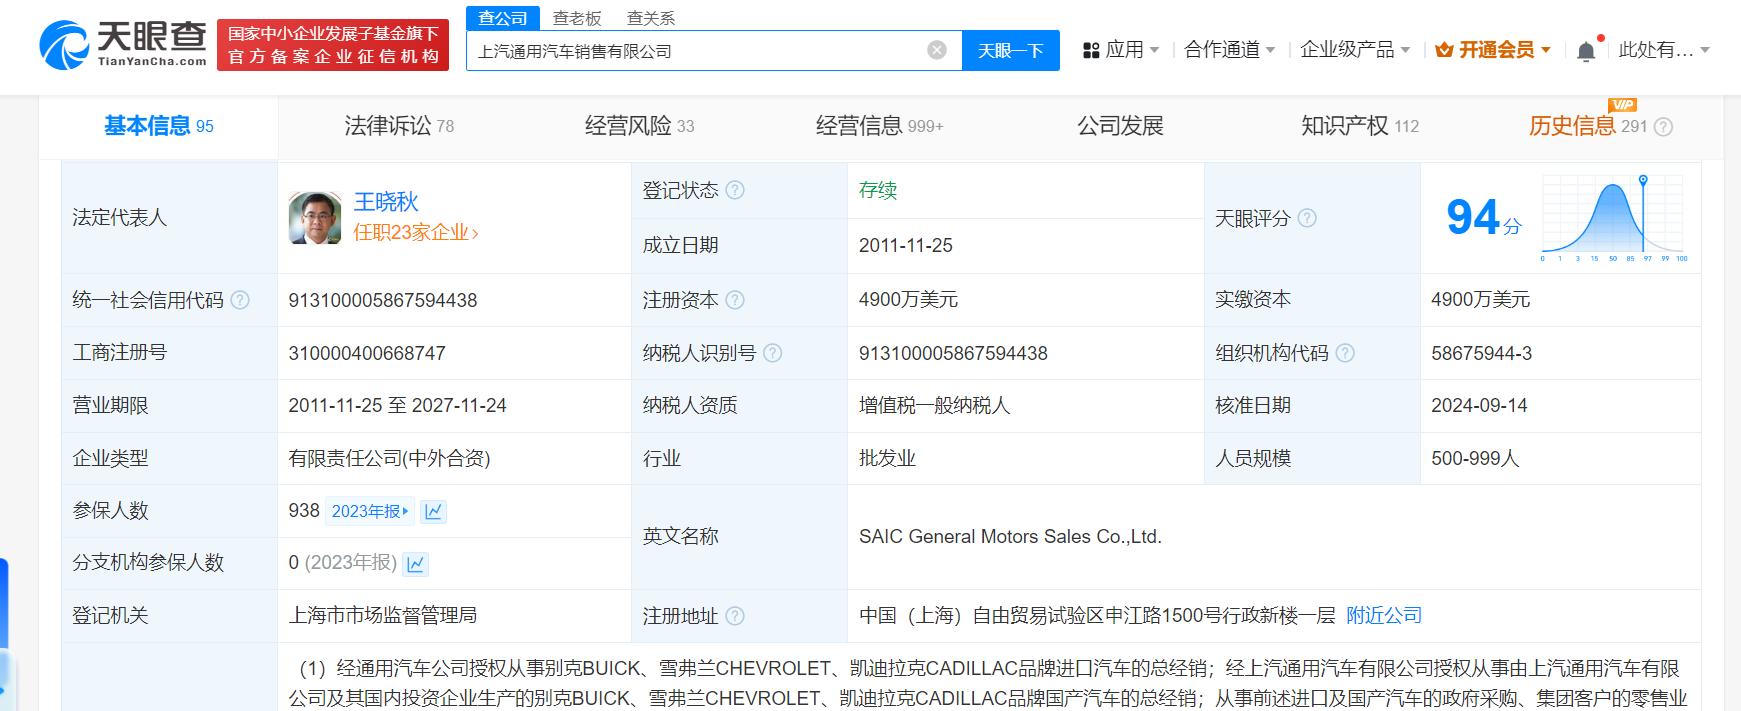The image size is (1741, 711).
Task: Open the 分支机构参保人数 trend chart icon
Action: click(x=416, y=564)
